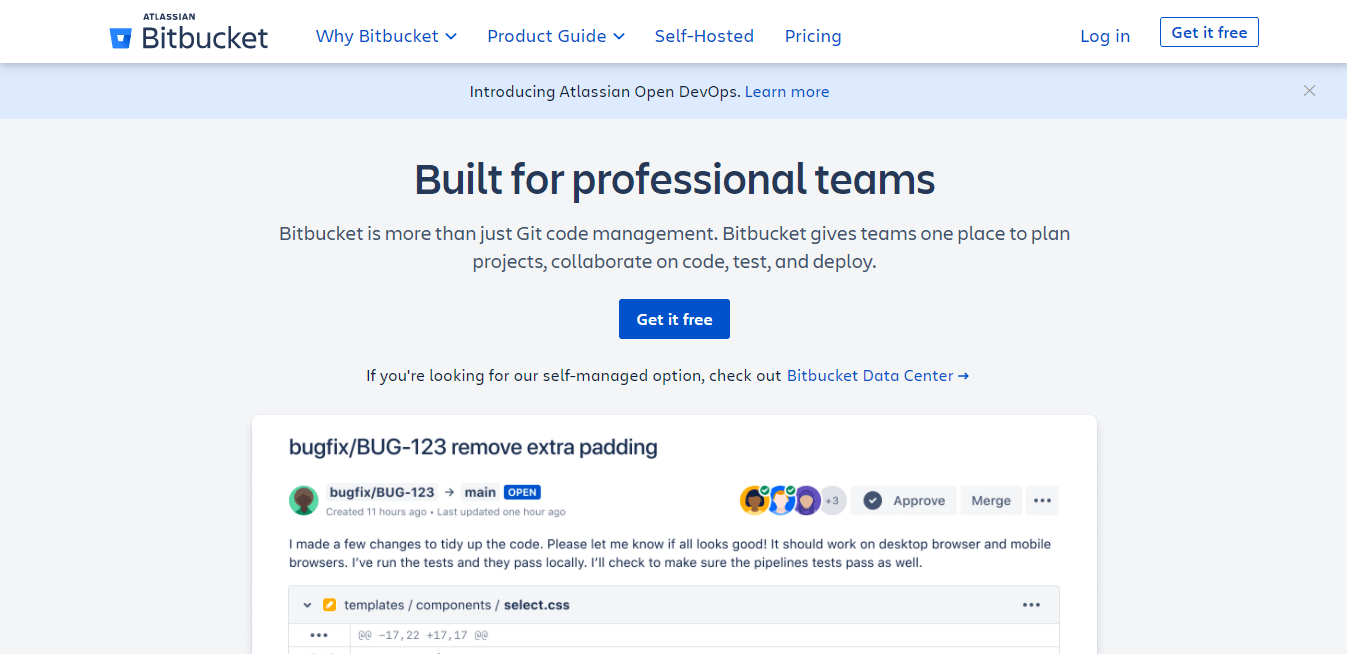Click the orange modified-file icon beside templates
The image size is (1347, 654).
(x=329, y=605)
